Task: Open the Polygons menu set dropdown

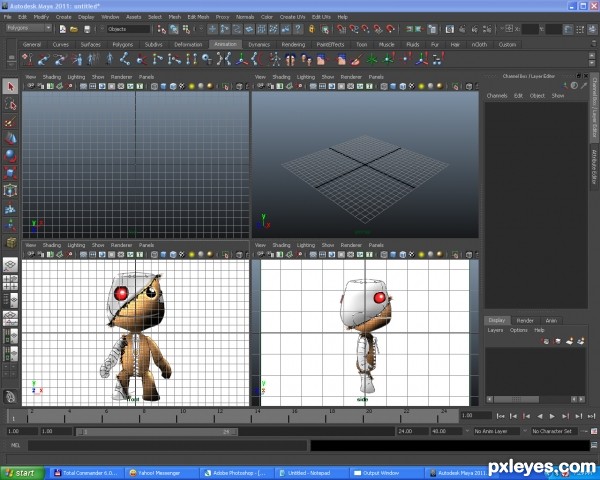Action: pos(28,28)
